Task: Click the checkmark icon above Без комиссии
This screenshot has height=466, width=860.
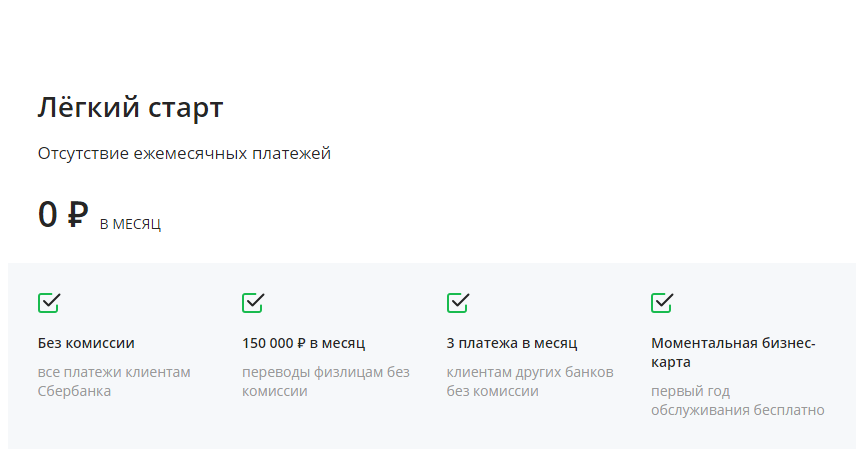Action: 49,302
